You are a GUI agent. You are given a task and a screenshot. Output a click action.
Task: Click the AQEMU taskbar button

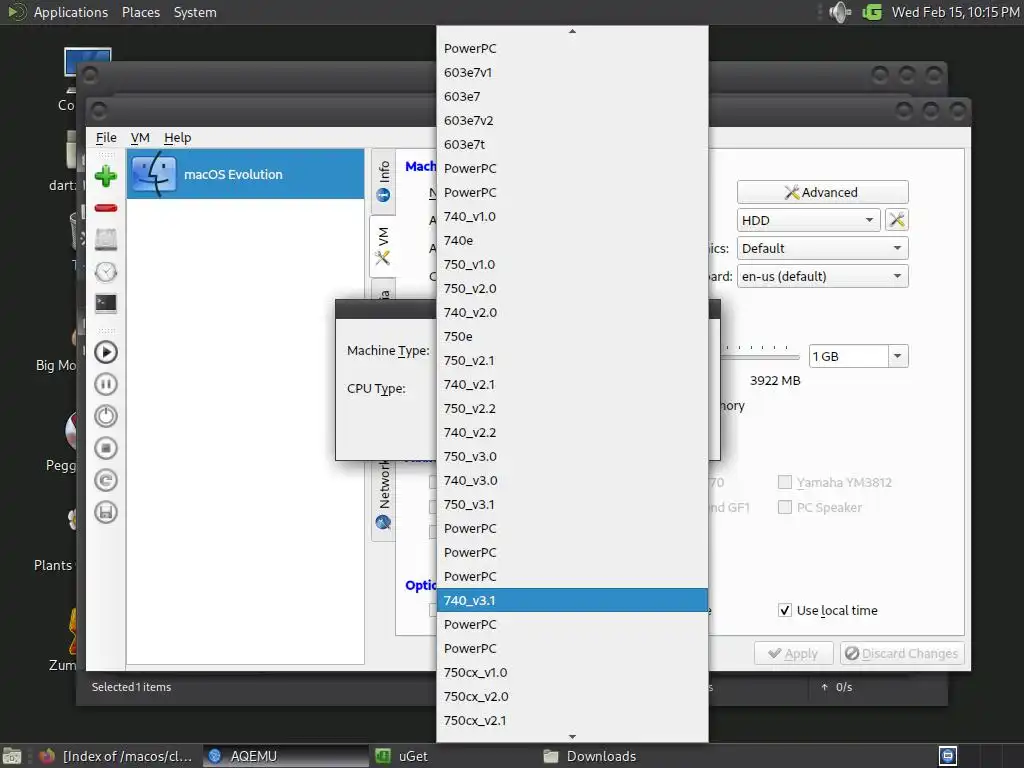[x=286, y=756]
